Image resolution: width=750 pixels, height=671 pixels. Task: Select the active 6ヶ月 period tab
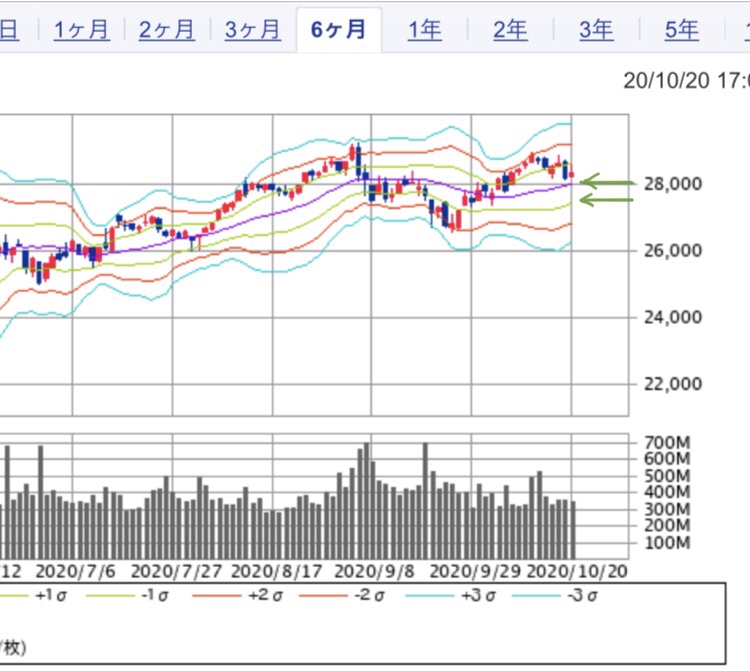339,30
